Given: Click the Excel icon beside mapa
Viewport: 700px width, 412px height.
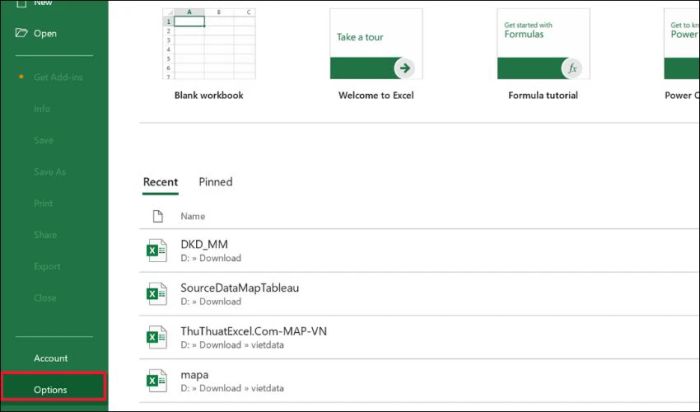Looking at the screenshot, I should point(157,380).
